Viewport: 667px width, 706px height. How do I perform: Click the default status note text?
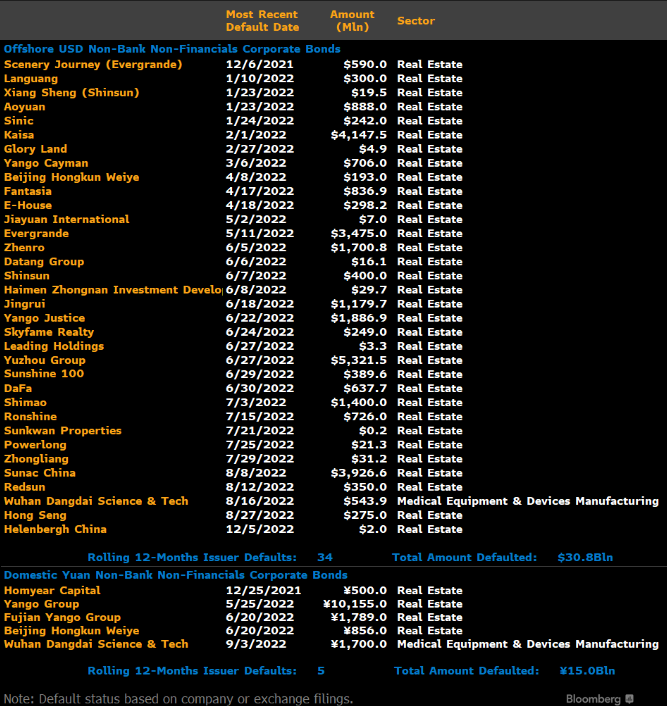click(178, 699)
